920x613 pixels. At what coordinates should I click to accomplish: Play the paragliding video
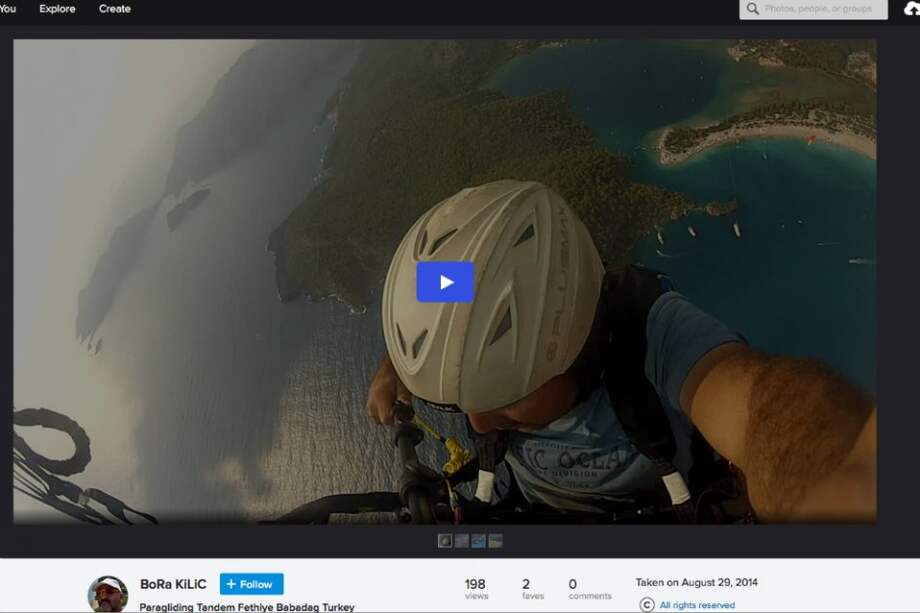(x=445, y=282)
